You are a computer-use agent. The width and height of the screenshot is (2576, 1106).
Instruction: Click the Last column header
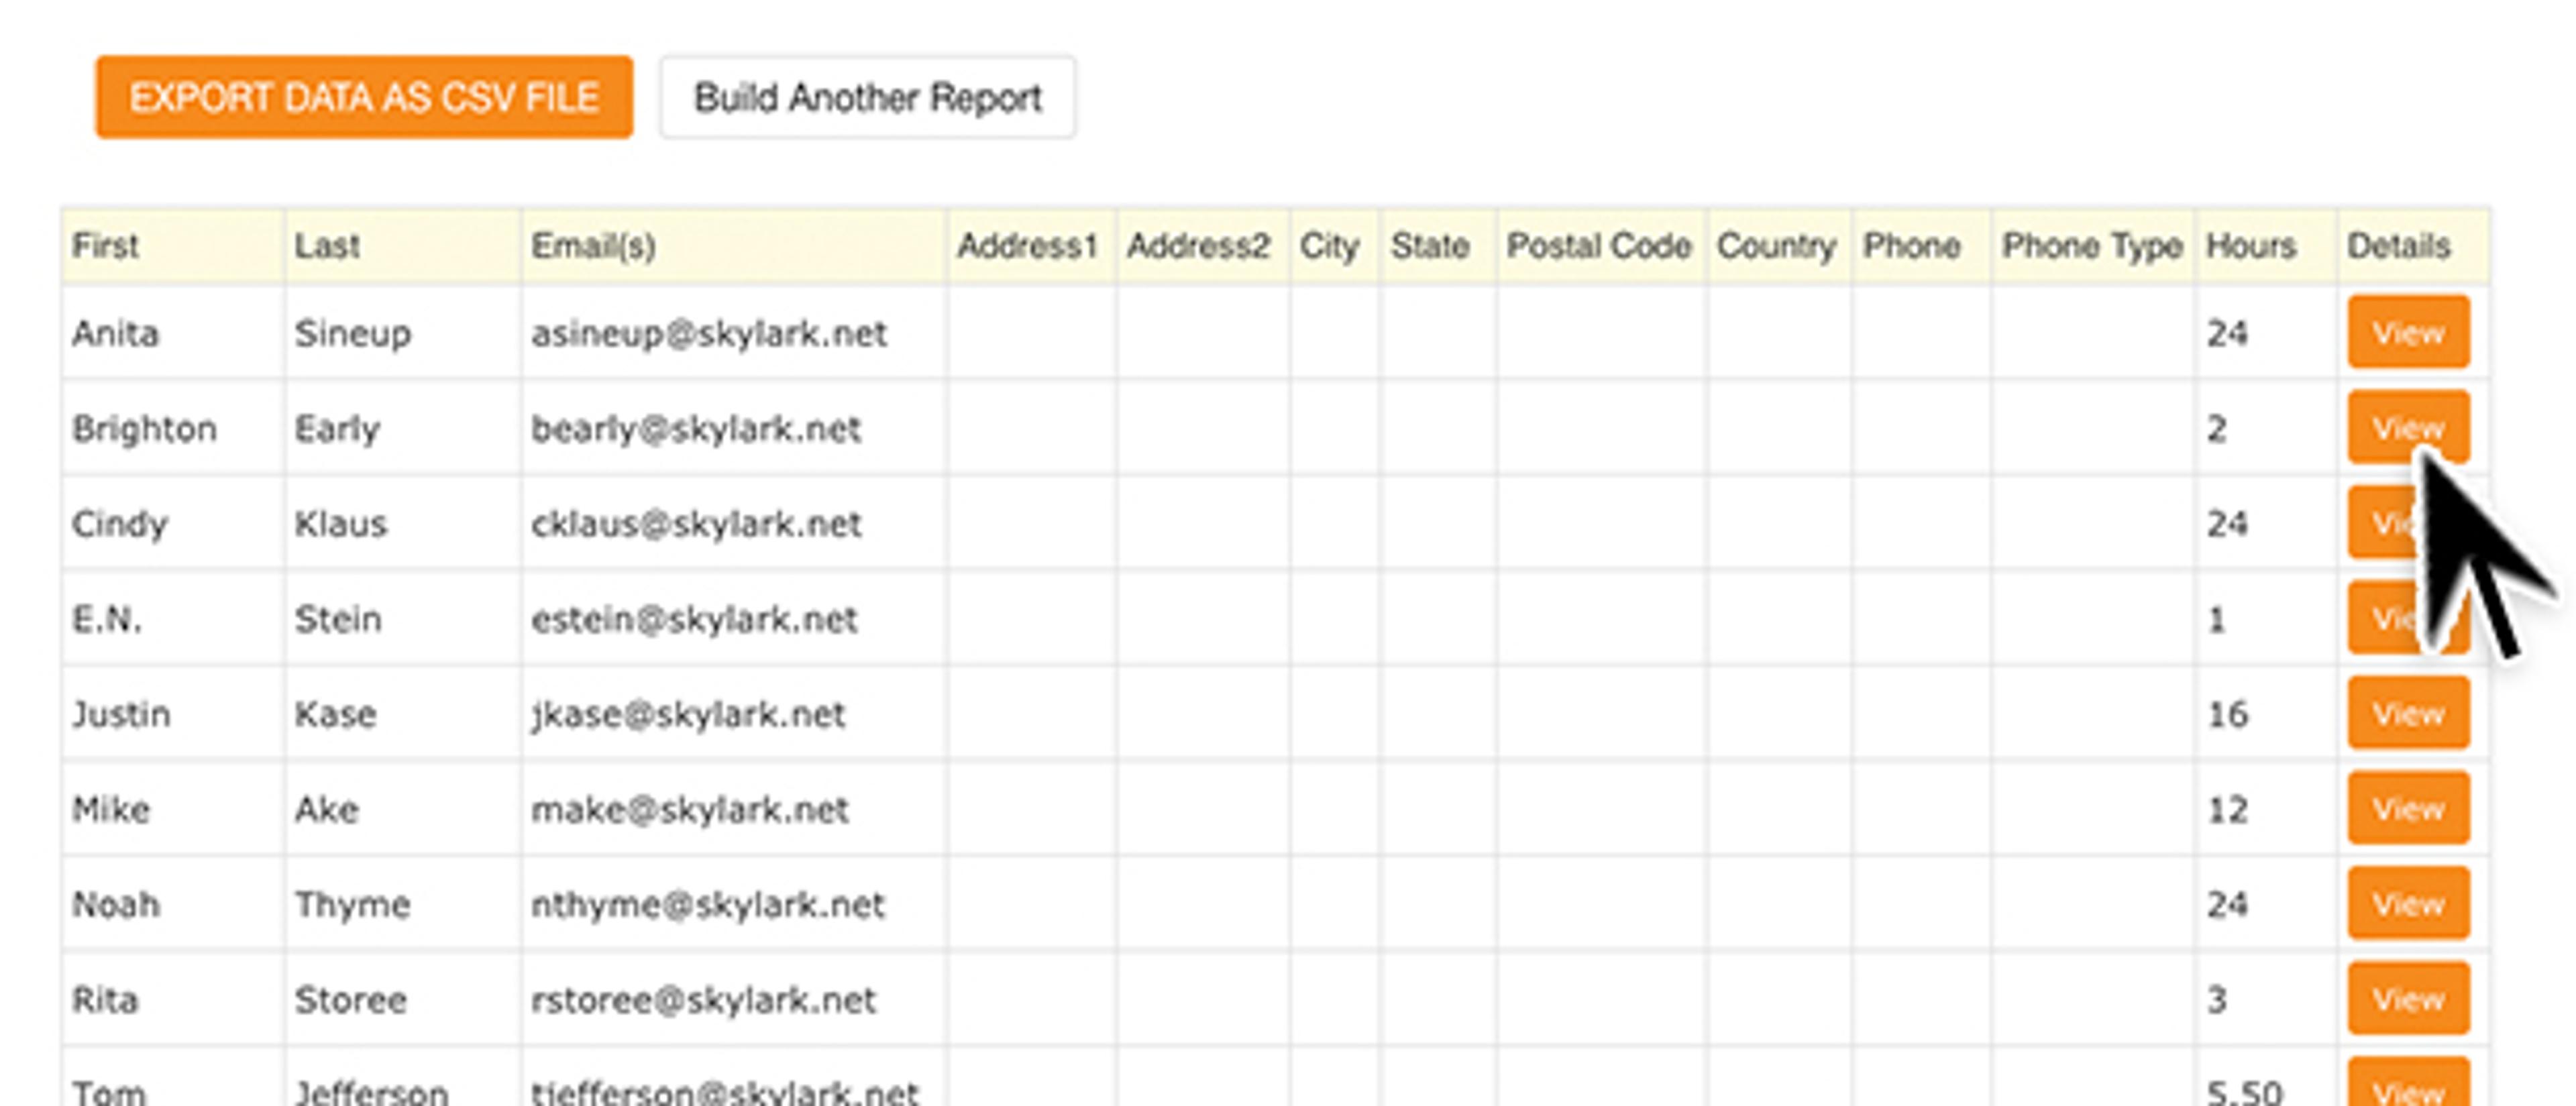pyautogui.click(x=327, y=246)
